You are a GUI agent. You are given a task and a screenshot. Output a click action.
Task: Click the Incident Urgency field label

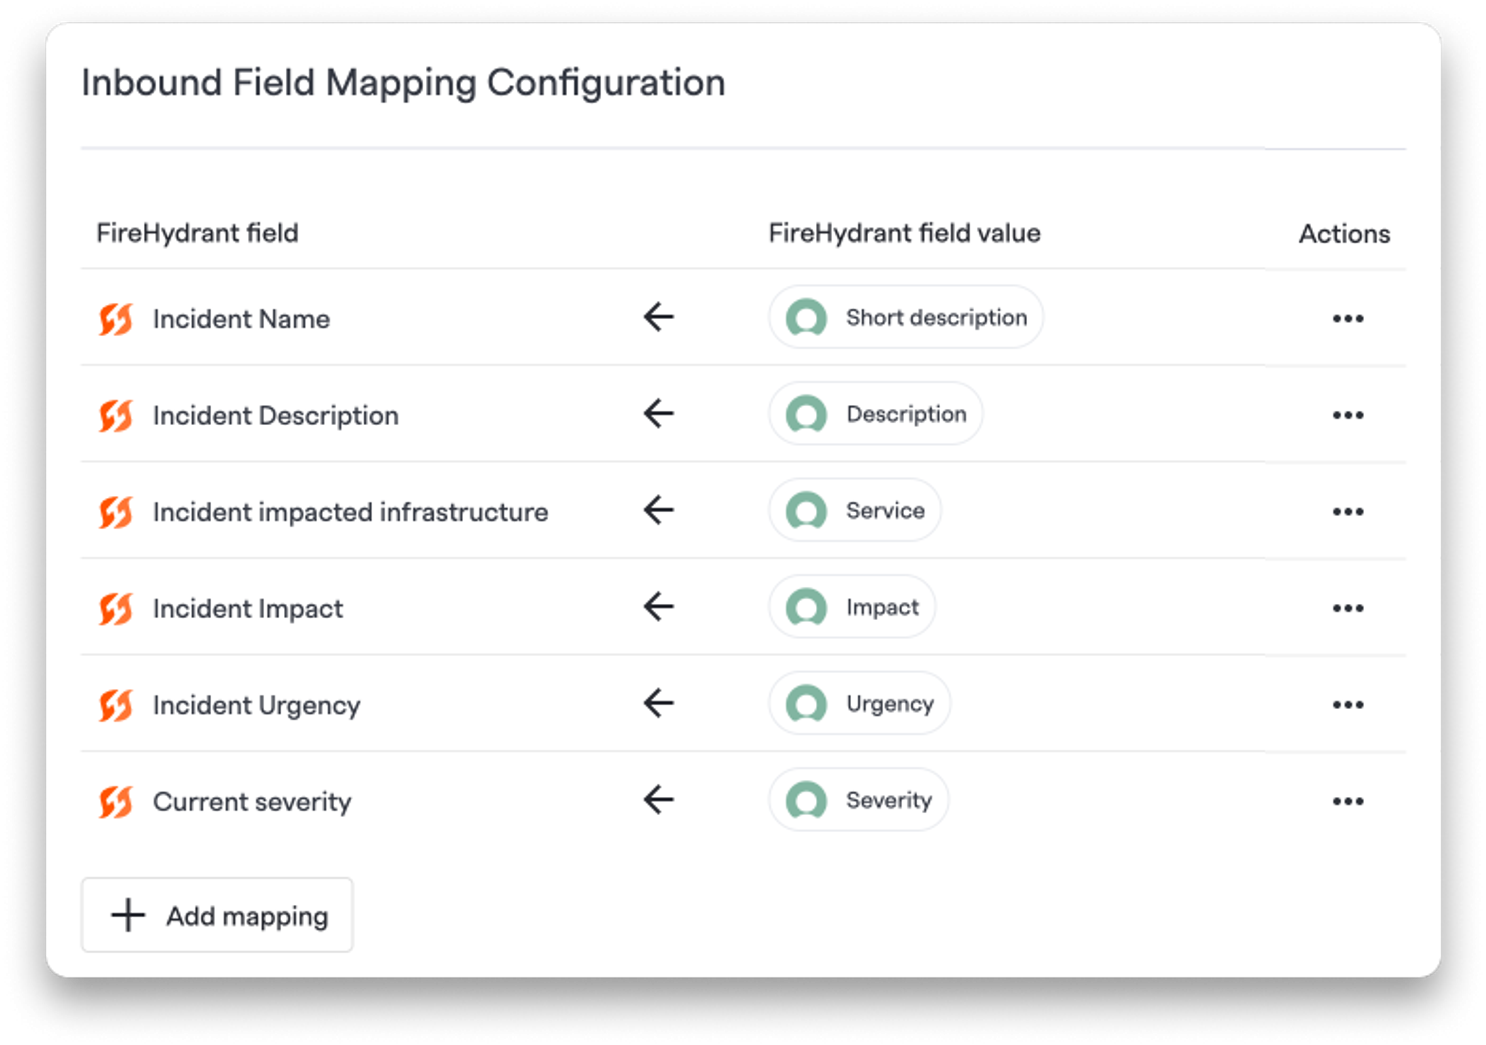(x=257, y=706)
